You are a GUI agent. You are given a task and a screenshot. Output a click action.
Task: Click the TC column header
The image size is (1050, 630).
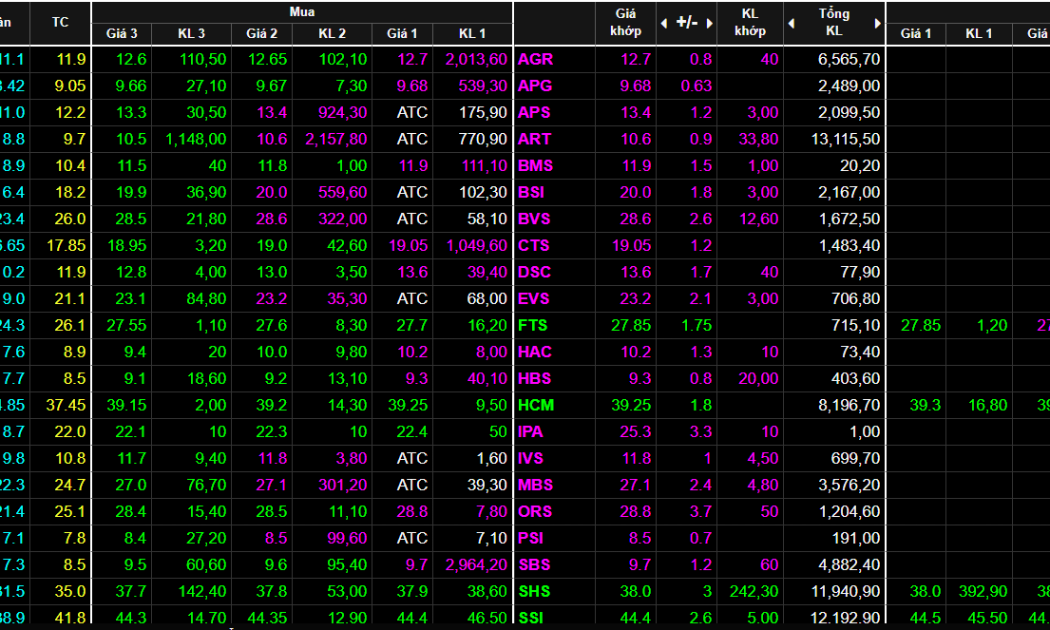point(60,22)
